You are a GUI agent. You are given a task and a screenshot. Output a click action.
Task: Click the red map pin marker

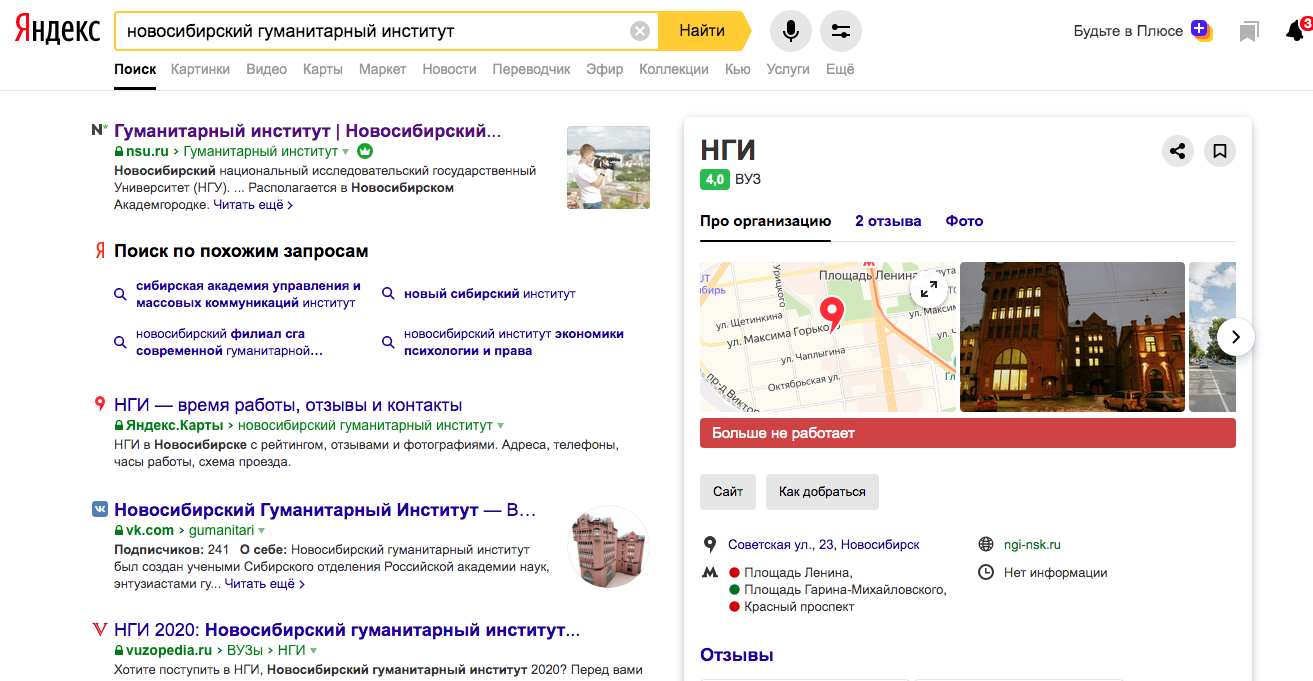[832, 313]
